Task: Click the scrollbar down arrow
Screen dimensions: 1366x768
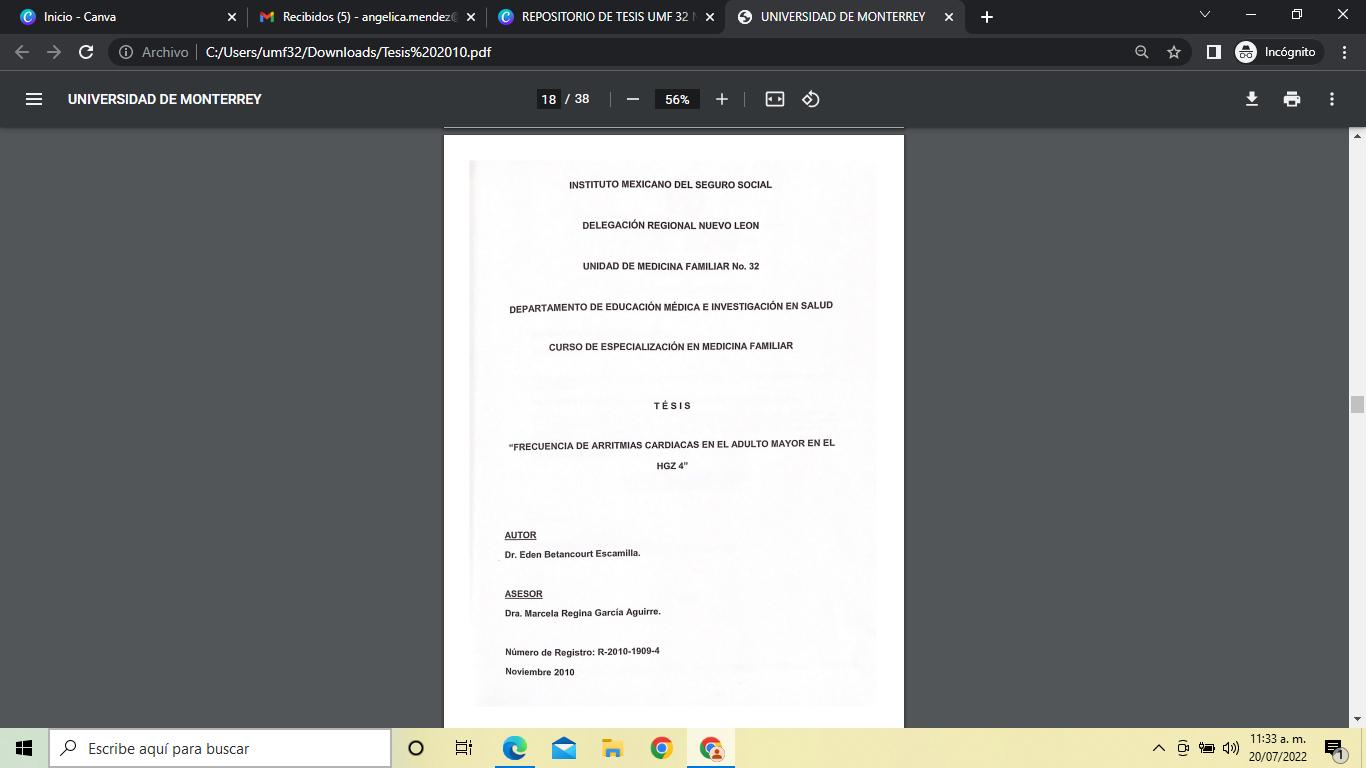Action: (x=1357, y=719)
